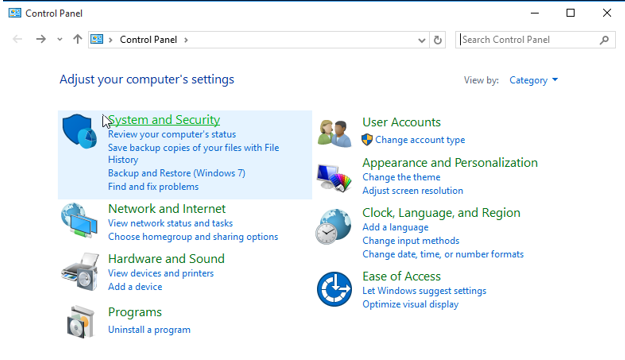Open Choose homegroup and sharing options
This screenshot has width=625, height=360.
click(193, 237)
